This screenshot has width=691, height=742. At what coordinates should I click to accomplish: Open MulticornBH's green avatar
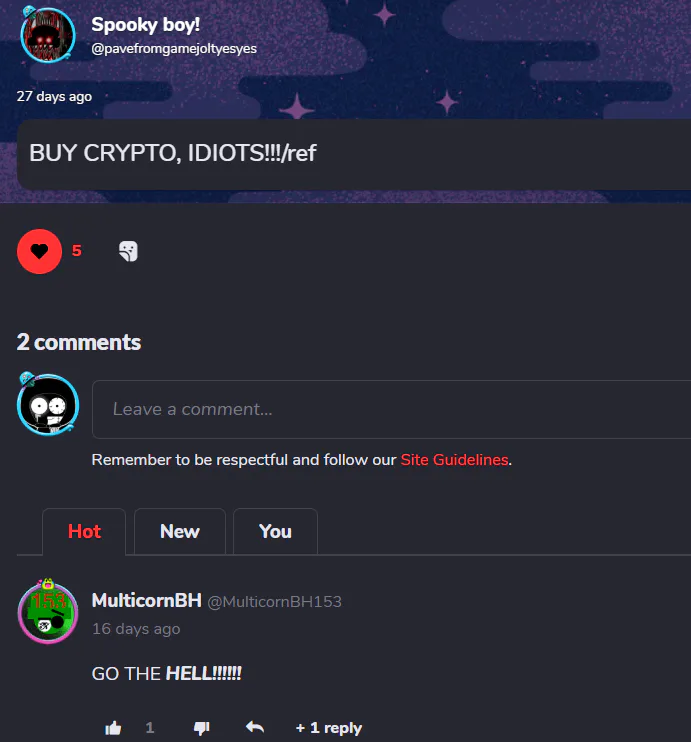click(x=48, y=611)
